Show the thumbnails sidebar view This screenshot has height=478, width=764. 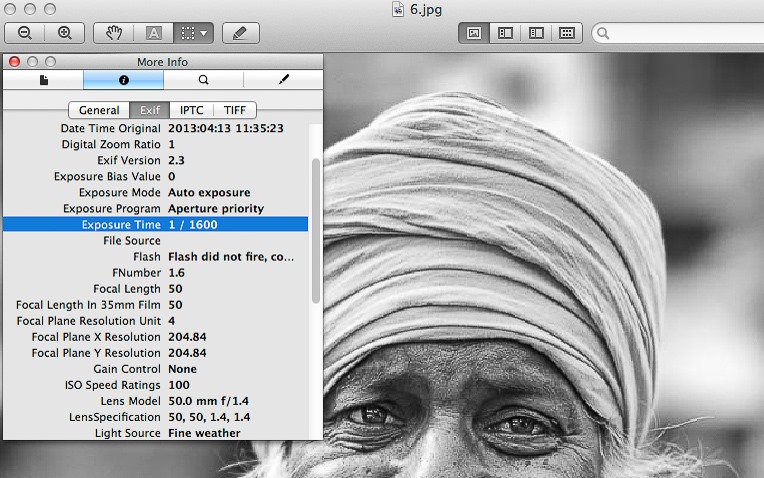pos(505,33)
